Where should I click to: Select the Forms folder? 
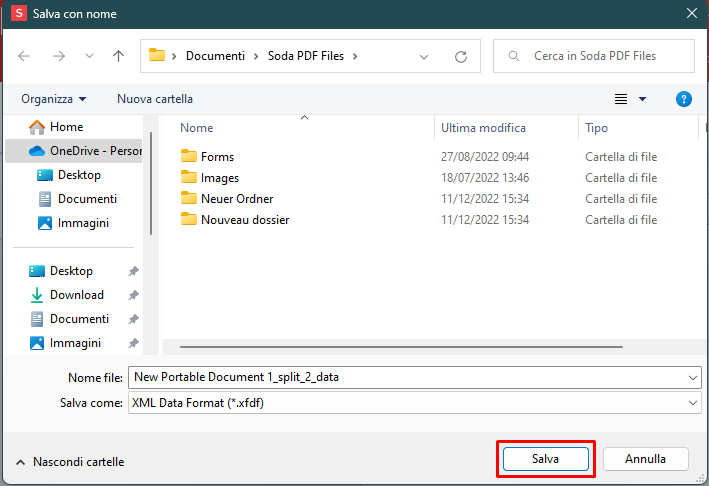pos(217,157)
